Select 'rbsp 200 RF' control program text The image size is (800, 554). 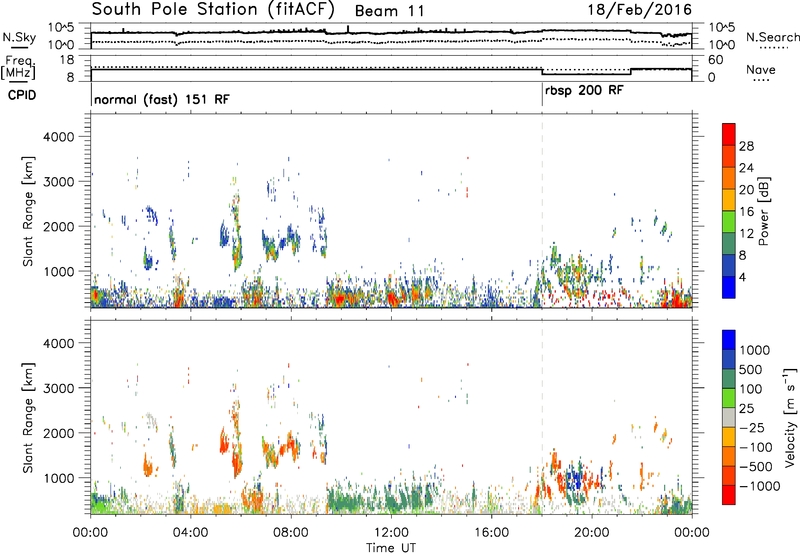[584, 91]
